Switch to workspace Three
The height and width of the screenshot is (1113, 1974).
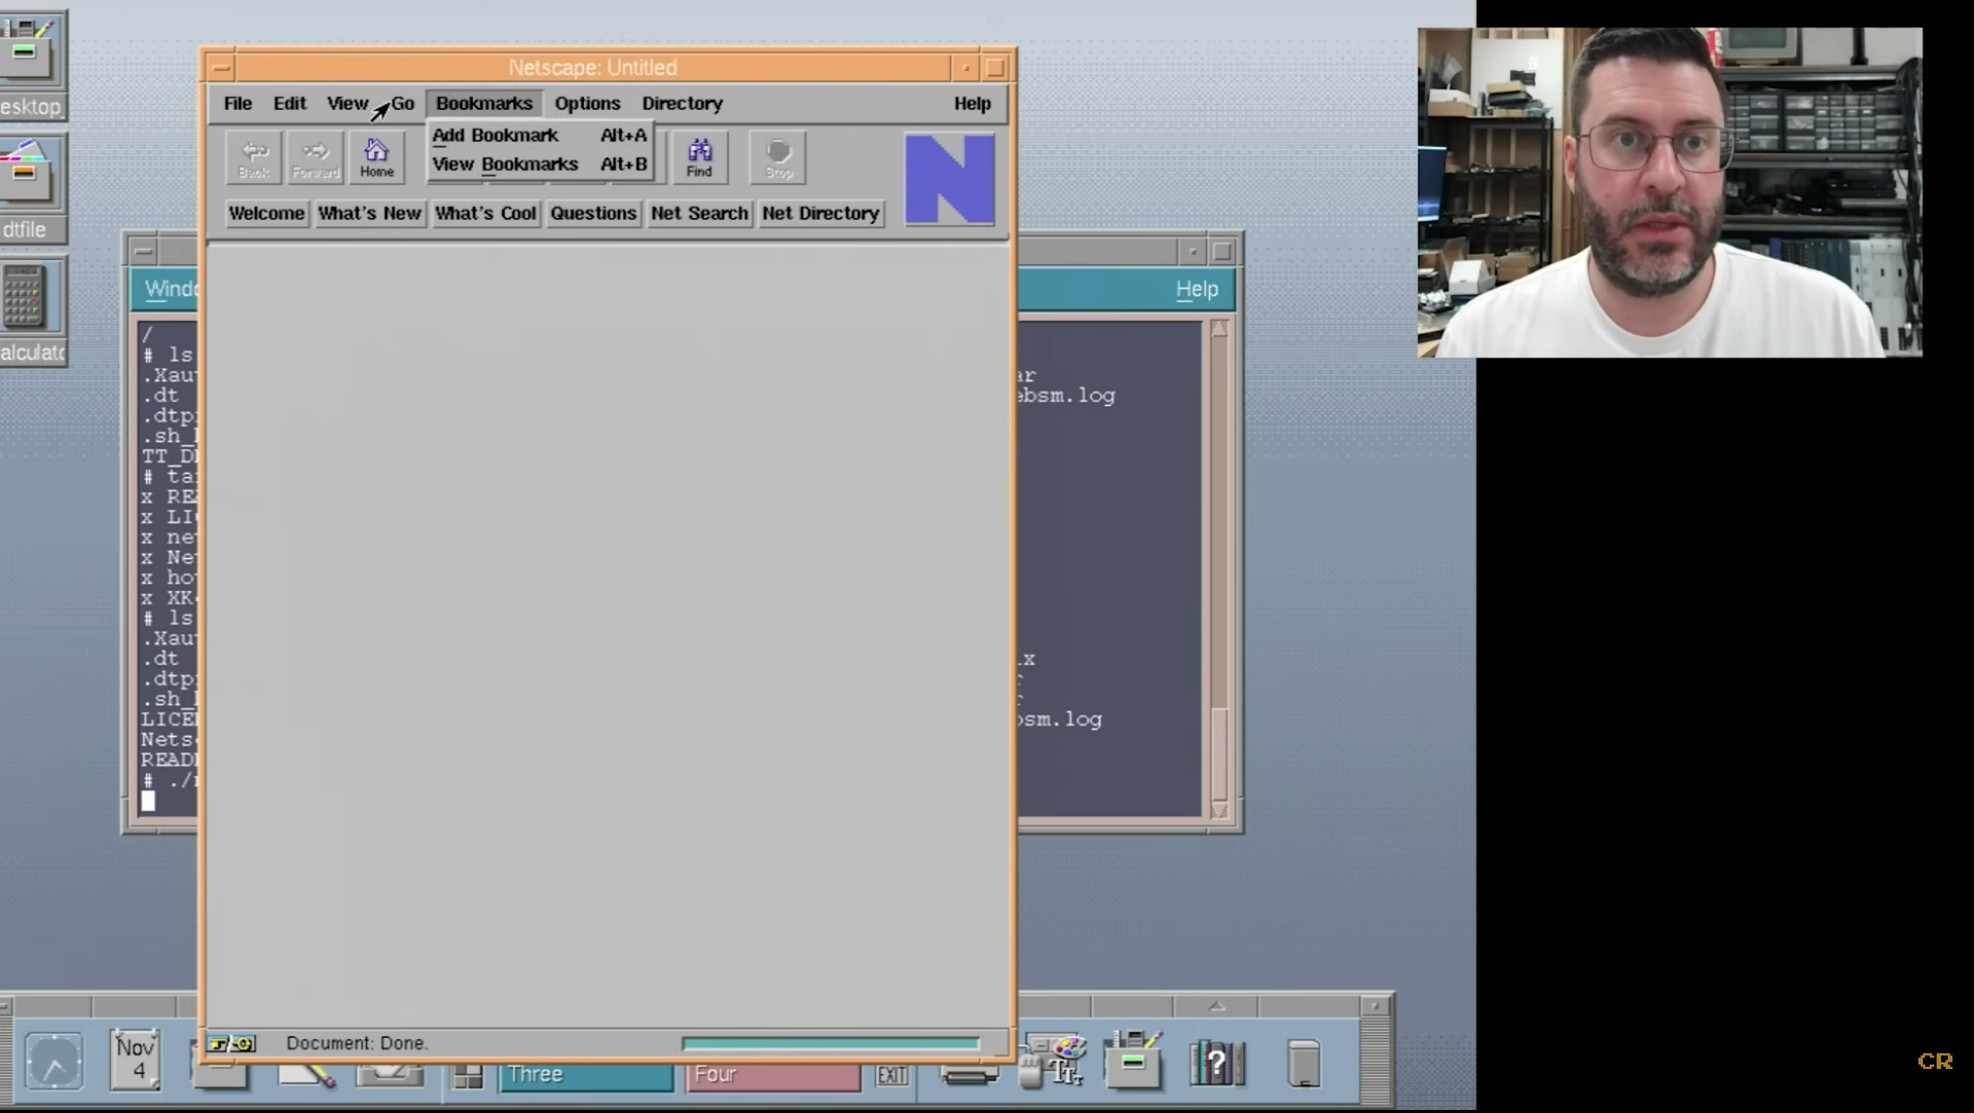click(587, 1075)
